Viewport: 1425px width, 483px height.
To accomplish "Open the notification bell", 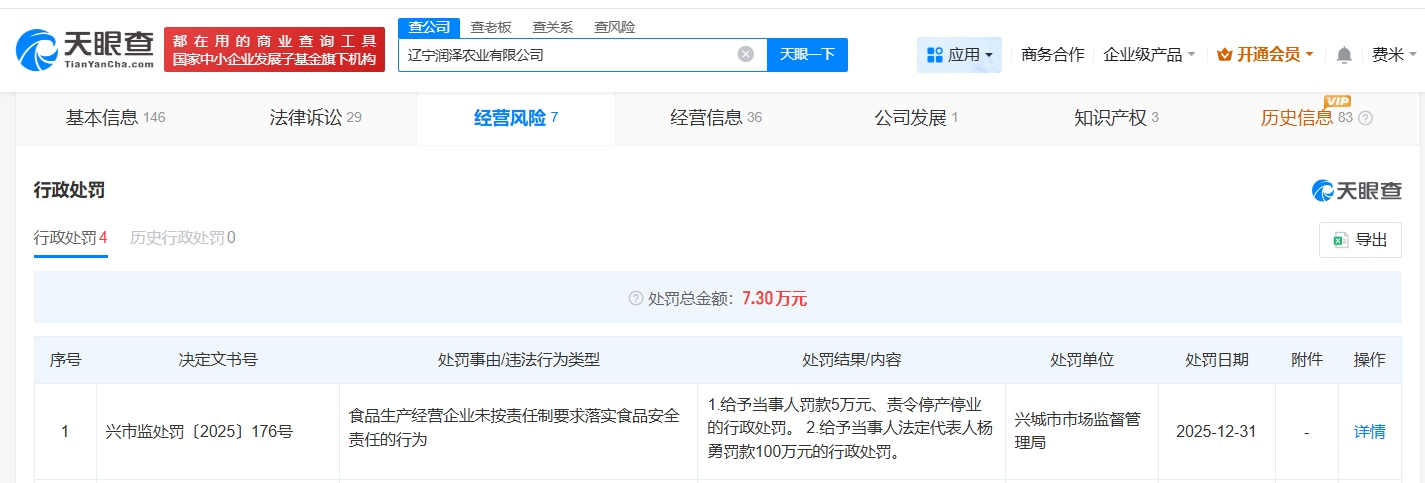I will [x=1344, y=55].
